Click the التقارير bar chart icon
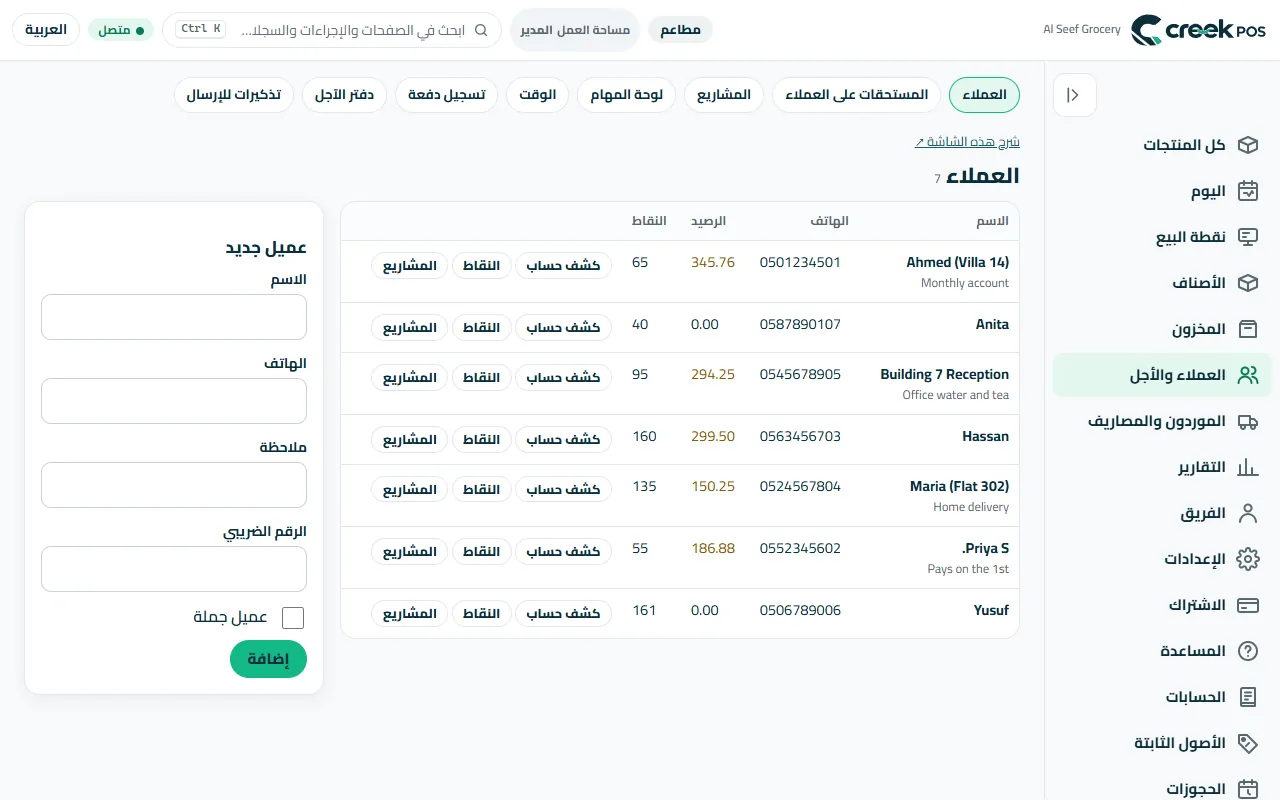The height and width of the screenshot is (800, 1280). 1247,467
